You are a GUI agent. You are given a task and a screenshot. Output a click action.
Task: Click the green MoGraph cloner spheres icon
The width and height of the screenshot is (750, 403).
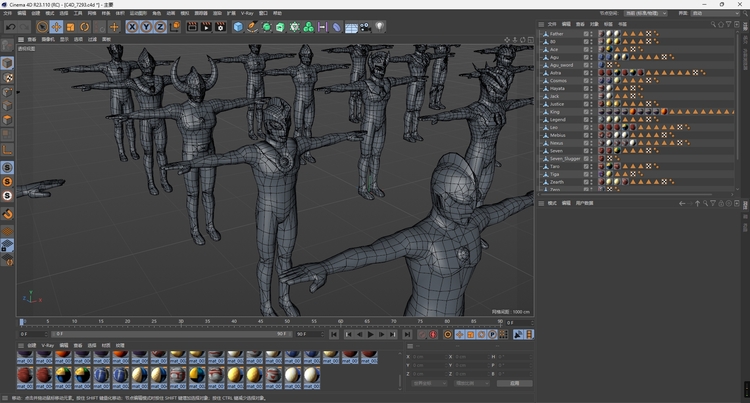(x=309, y=27)
